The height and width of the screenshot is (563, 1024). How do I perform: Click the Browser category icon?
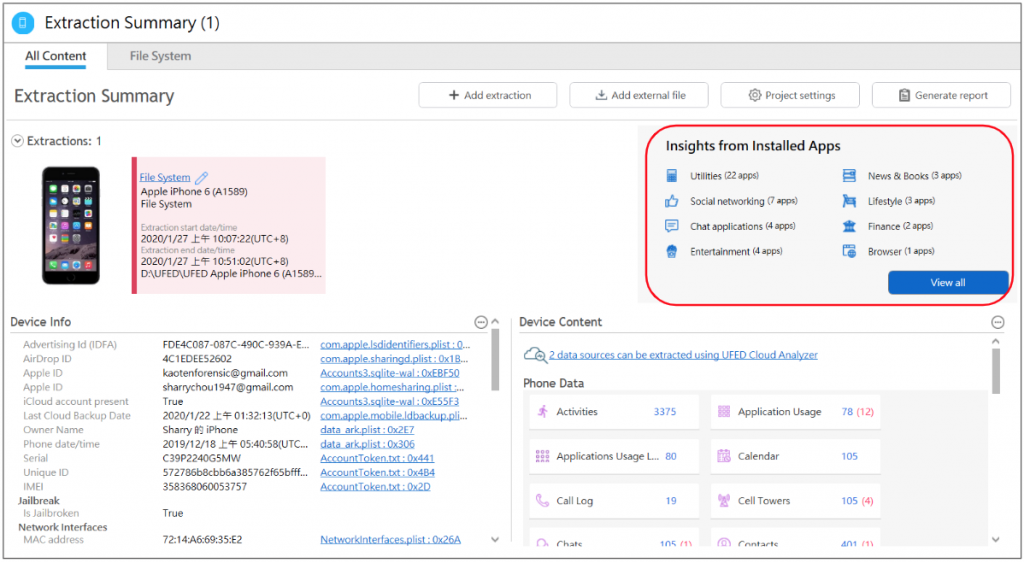point(849,251)
